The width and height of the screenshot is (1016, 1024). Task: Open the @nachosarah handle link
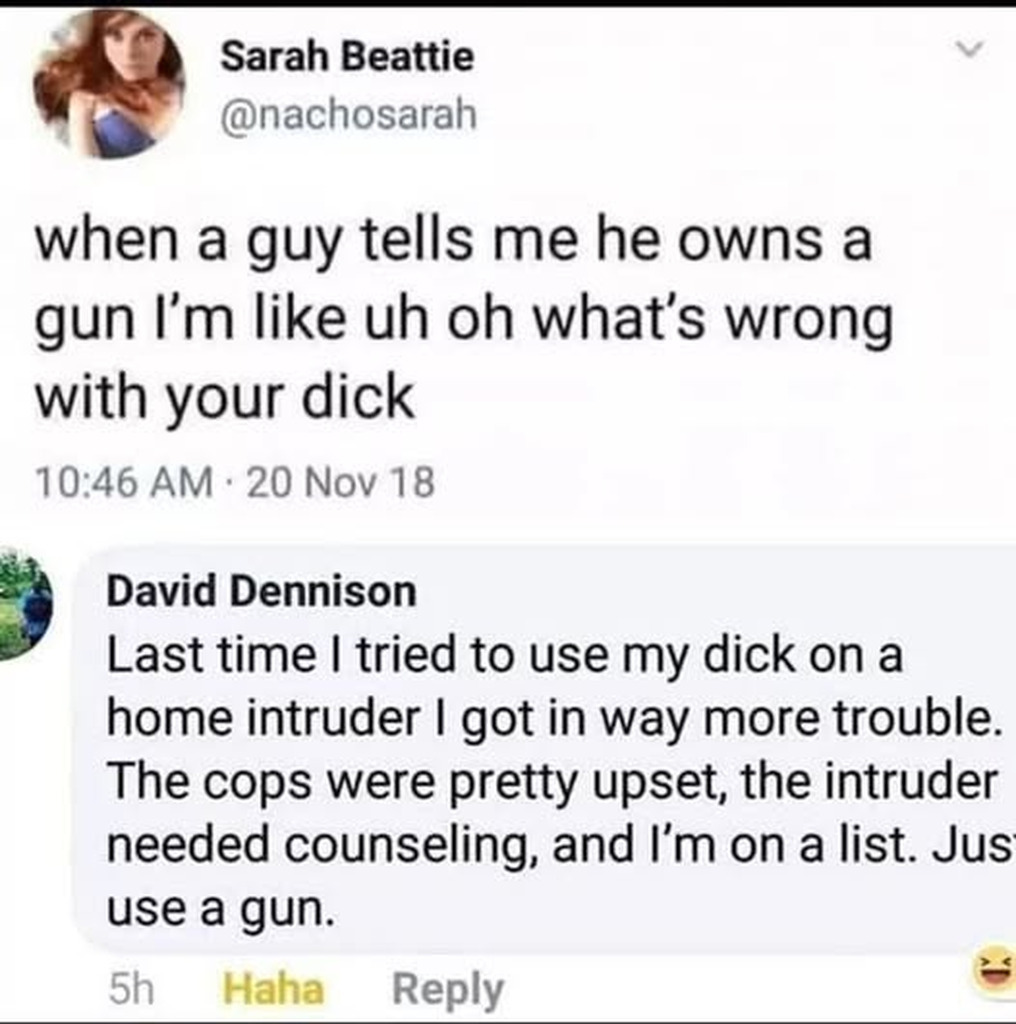point(349,115)
